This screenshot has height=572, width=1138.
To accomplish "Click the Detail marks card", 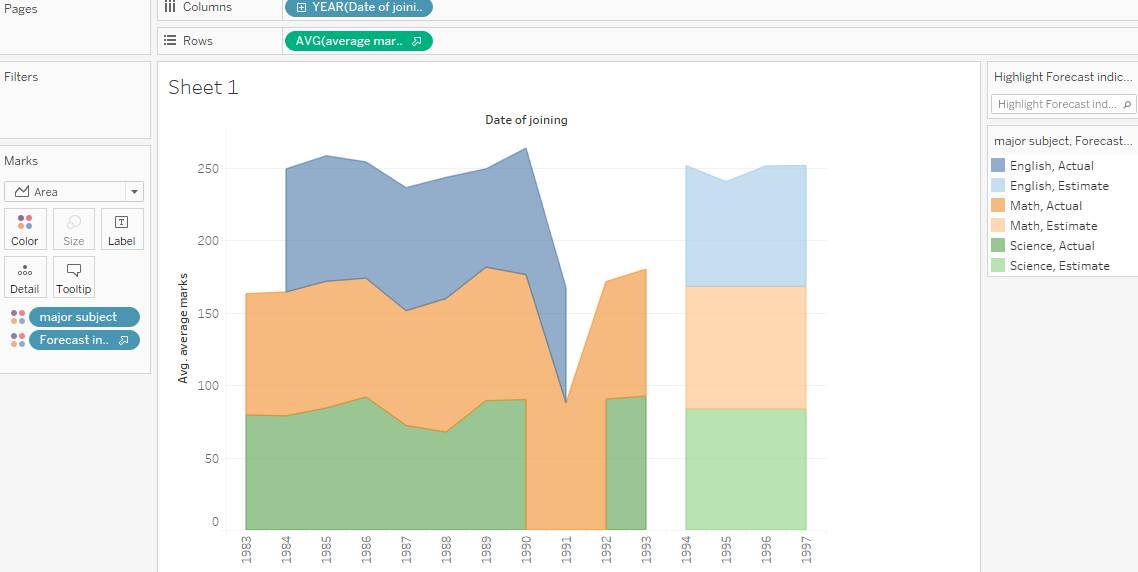I will (x=25, y=277).
